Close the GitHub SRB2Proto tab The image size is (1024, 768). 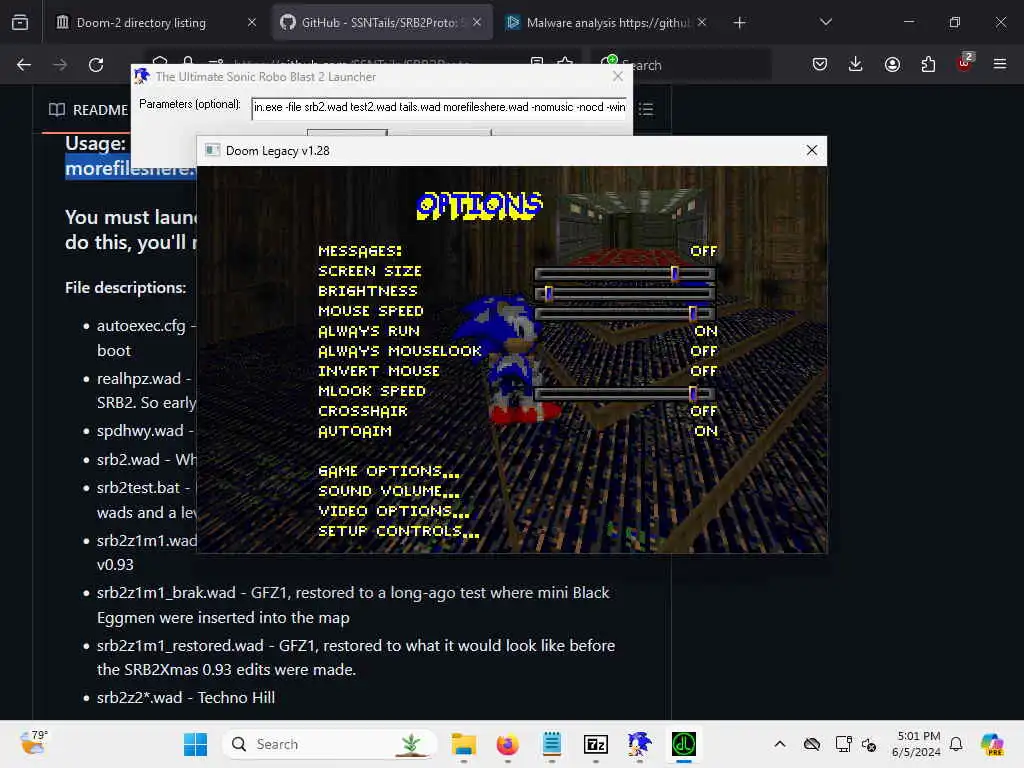[477, 22]
